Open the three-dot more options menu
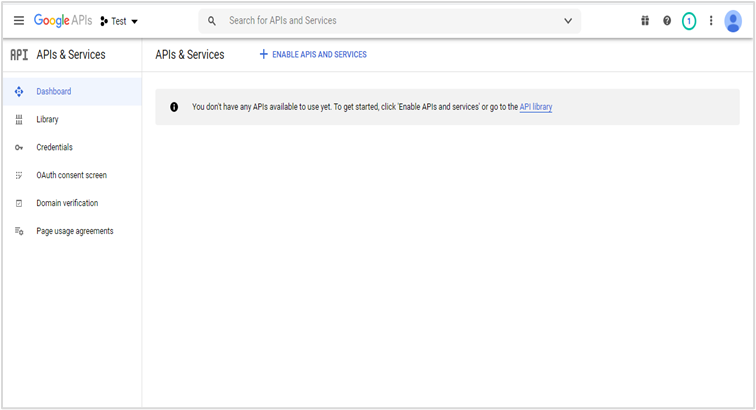756x410 pixels. pos(711,21)
